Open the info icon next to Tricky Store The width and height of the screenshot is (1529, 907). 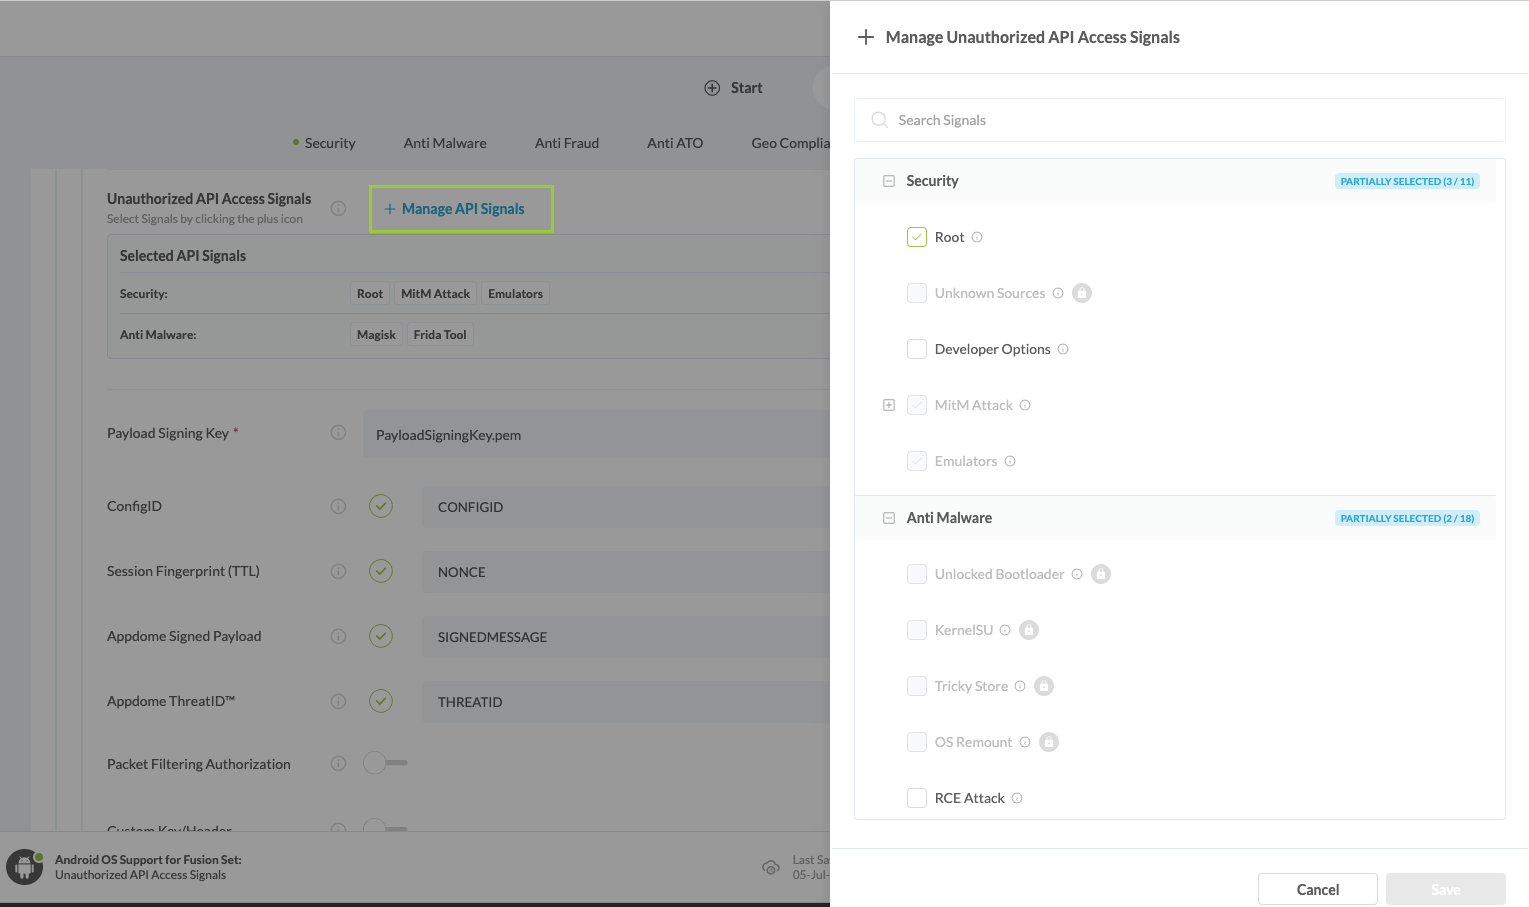[1020, 686]
